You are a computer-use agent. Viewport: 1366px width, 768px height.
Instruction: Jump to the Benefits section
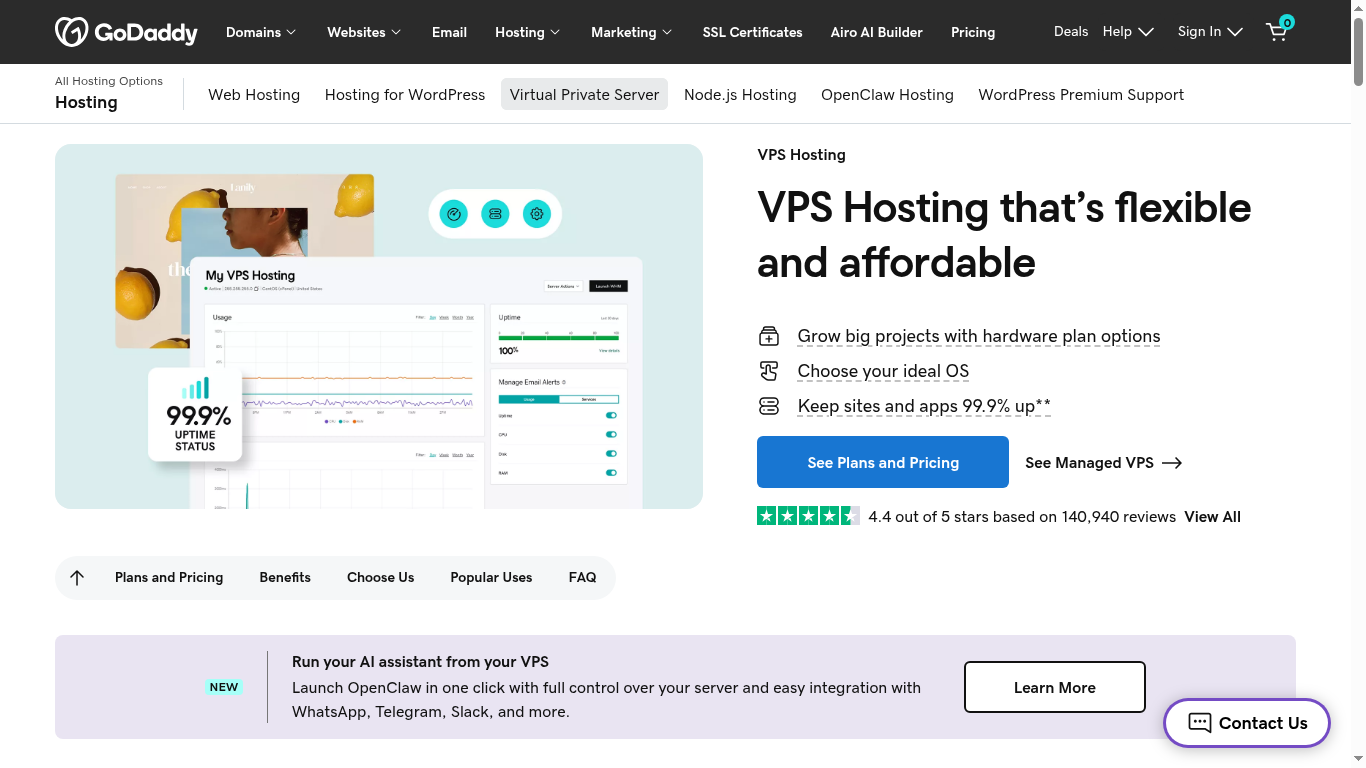(285, 577)
